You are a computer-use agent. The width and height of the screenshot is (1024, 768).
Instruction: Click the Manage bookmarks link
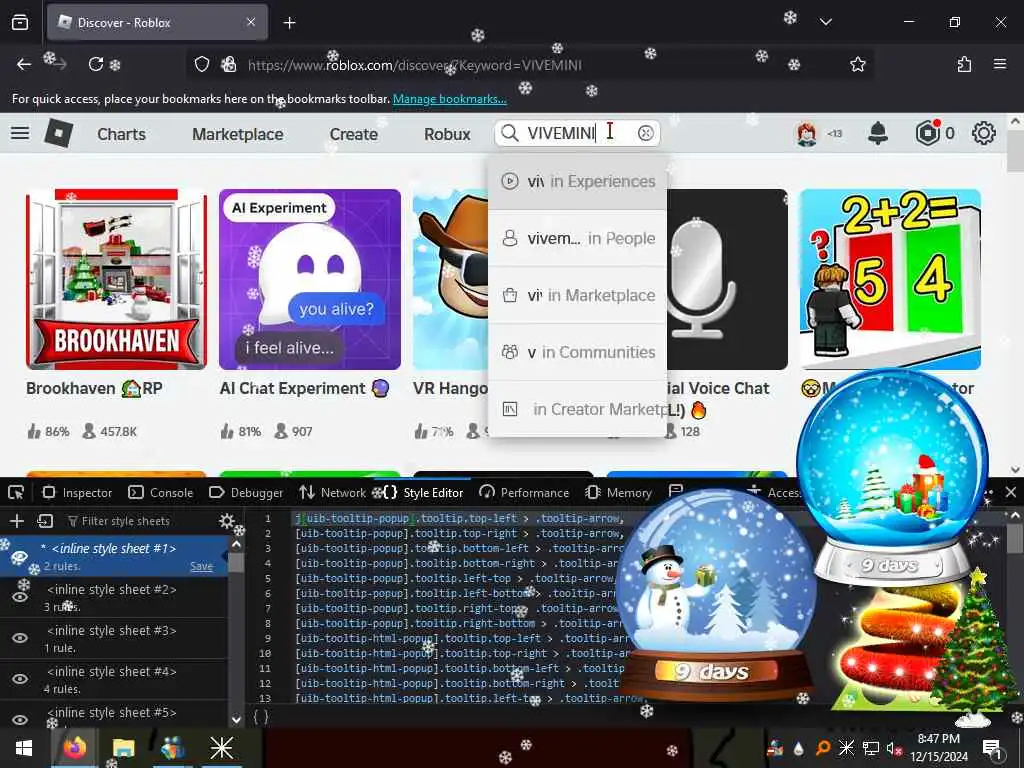coord(449,99)
